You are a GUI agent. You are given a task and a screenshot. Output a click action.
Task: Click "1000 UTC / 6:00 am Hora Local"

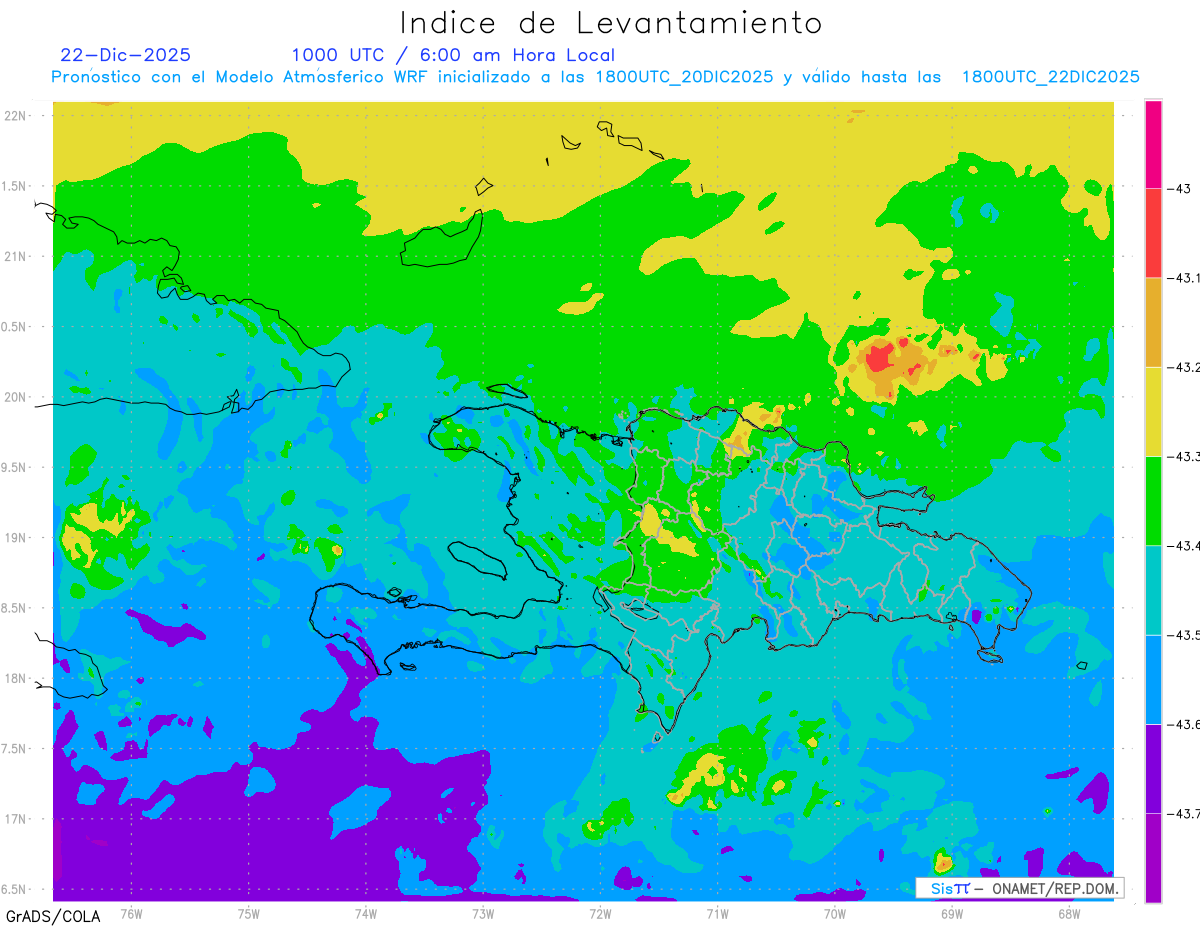tap(453, 55)
